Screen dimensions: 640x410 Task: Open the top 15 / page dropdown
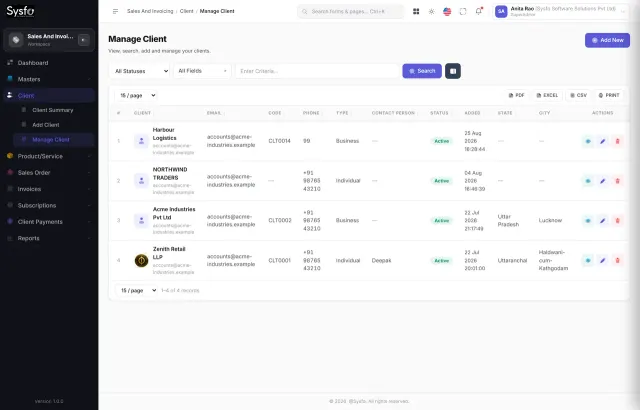point(136,95)
